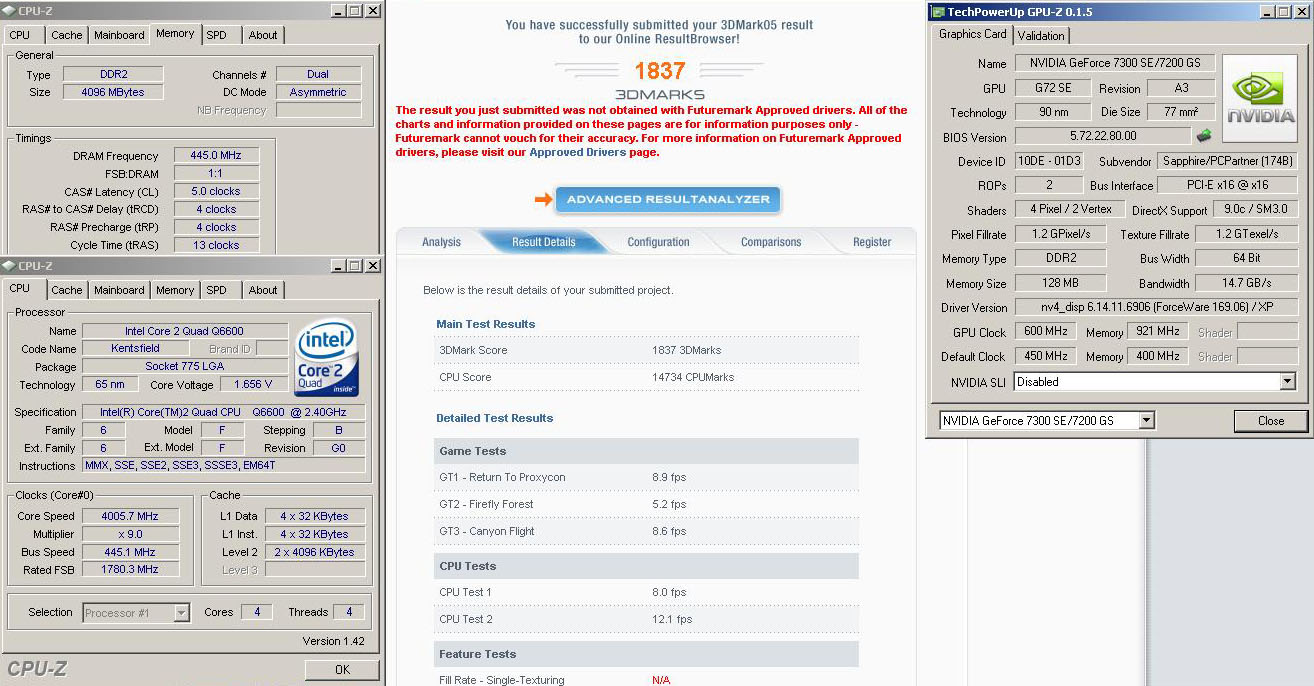This screenshot has width=1314, height=686.
Task: Click the CPU Name field Intel Core 2 Quad Q6600
Action: (184, 331)
